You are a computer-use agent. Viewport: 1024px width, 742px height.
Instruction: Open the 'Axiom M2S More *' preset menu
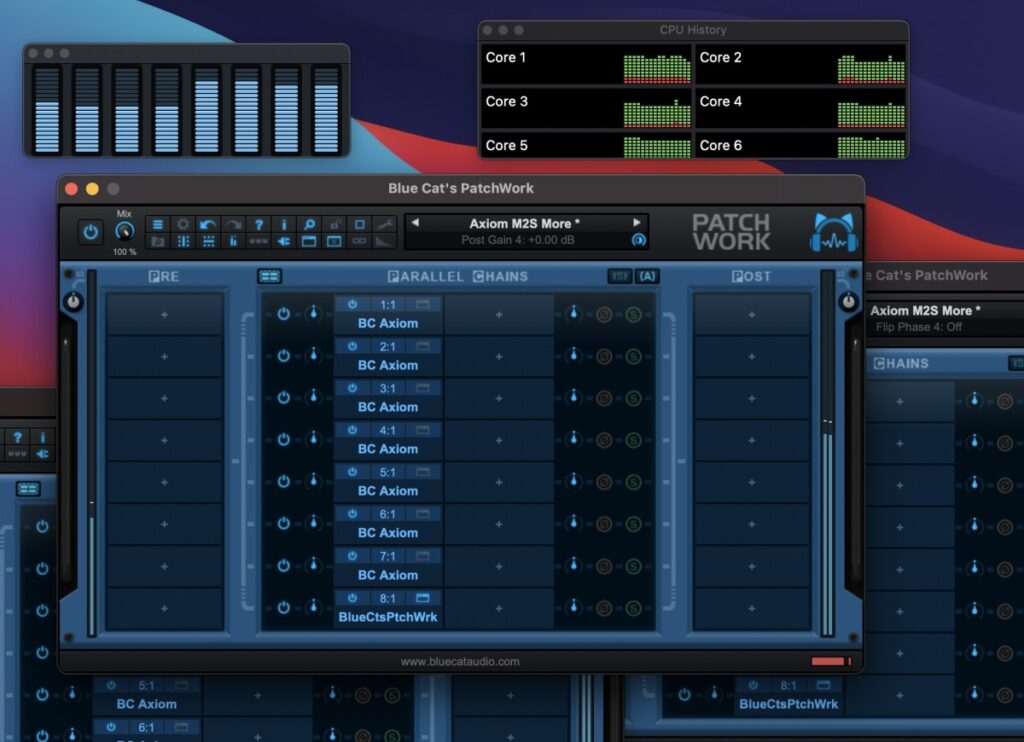(x=524, y=223)
